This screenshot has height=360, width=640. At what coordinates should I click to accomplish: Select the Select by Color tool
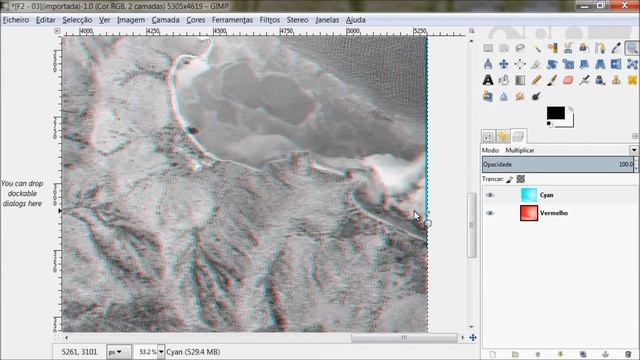pos(552,48)
